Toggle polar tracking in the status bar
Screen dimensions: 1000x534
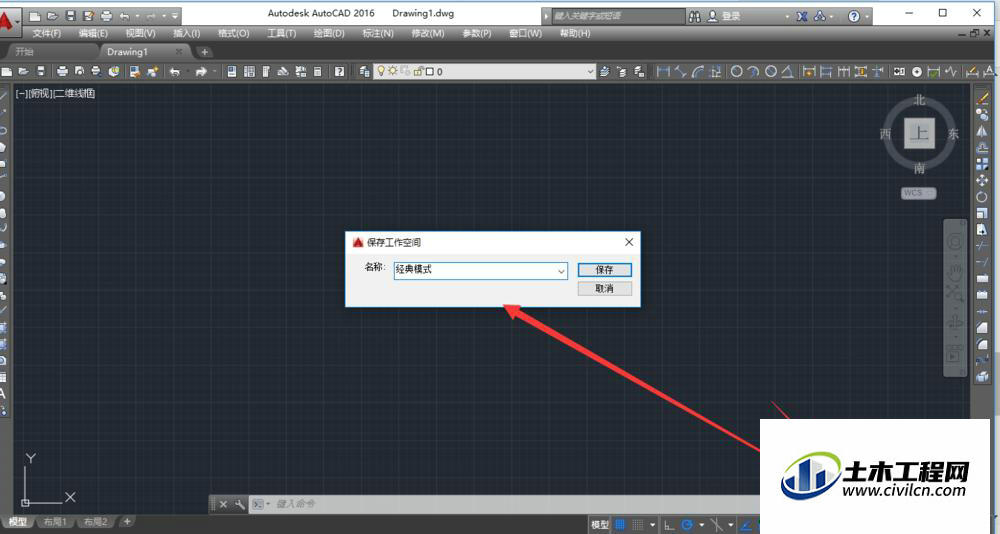pos(687,525)
